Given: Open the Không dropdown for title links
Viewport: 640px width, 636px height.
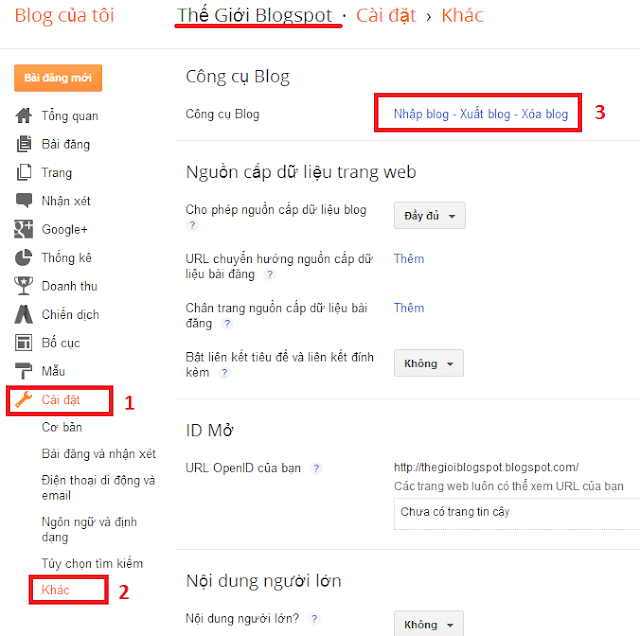Looking at the screenshot, I should coord(429,363).
